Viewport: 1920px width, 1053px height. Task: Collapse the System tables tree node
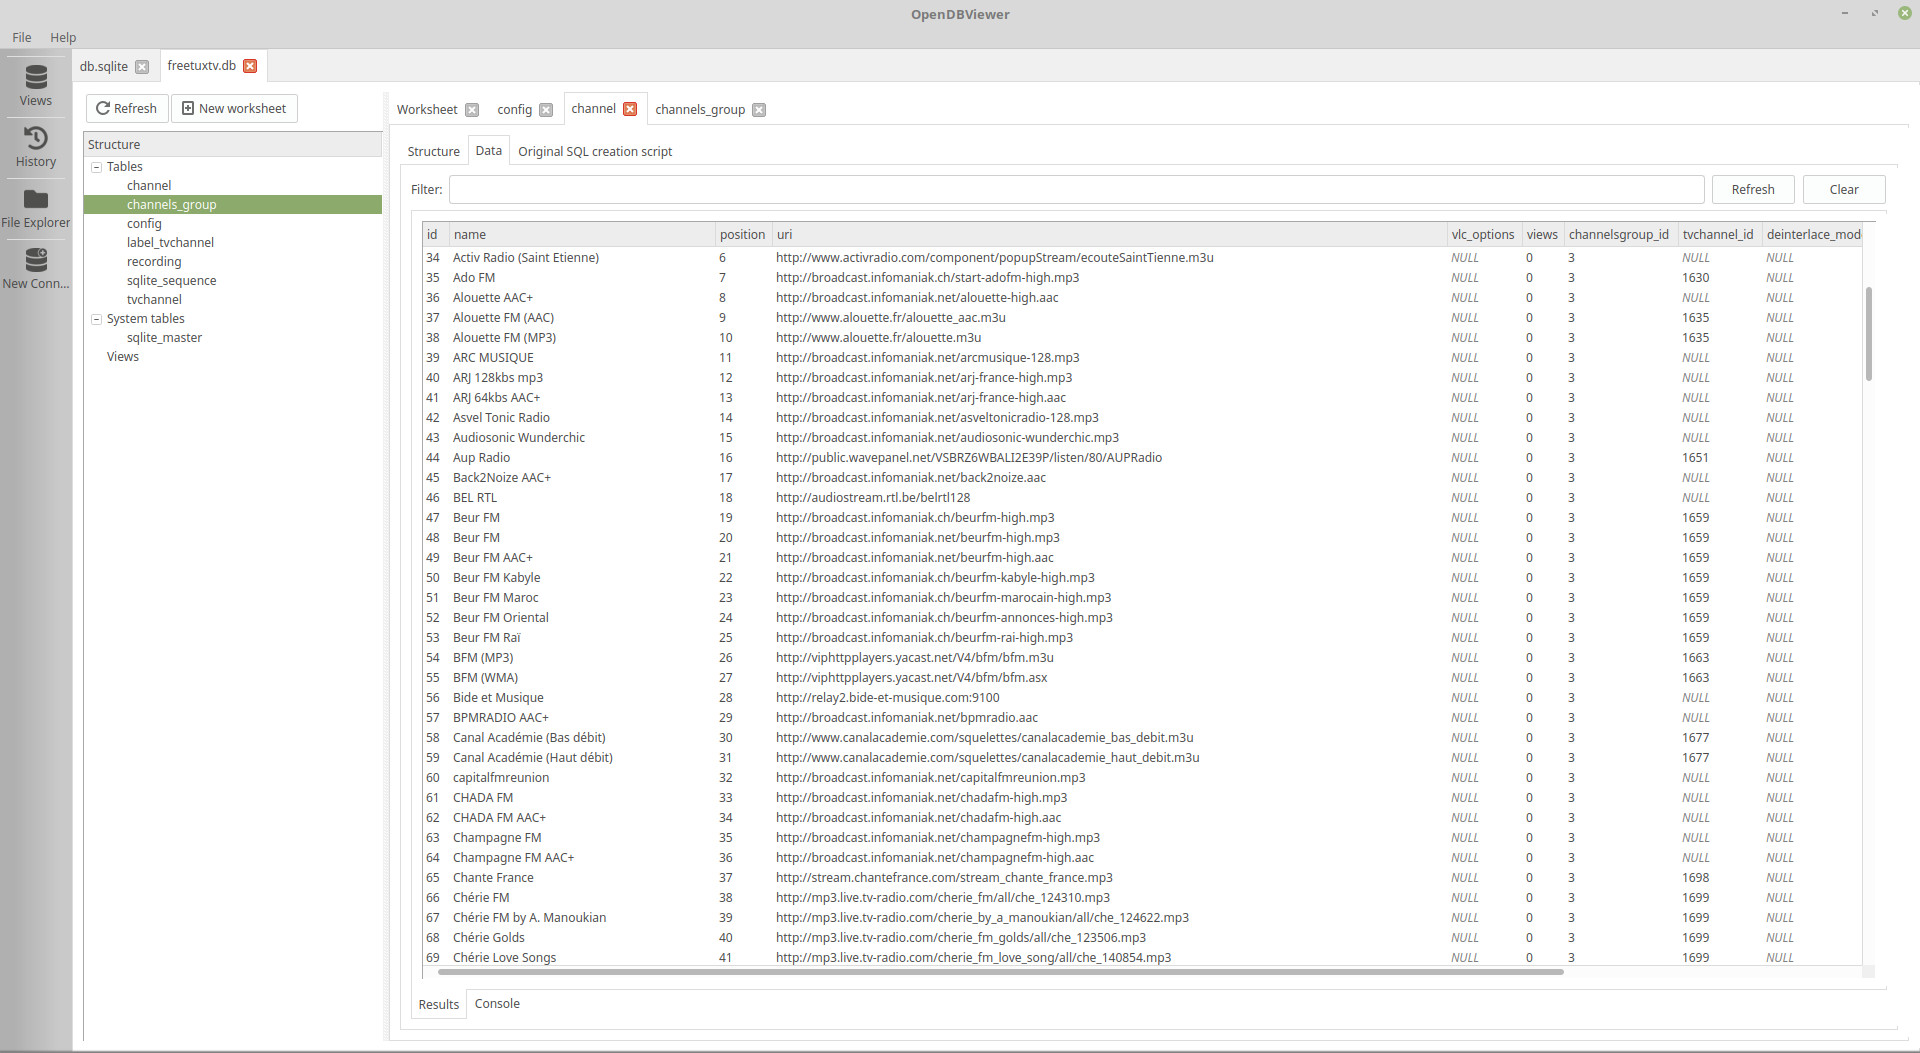(96, 319)
